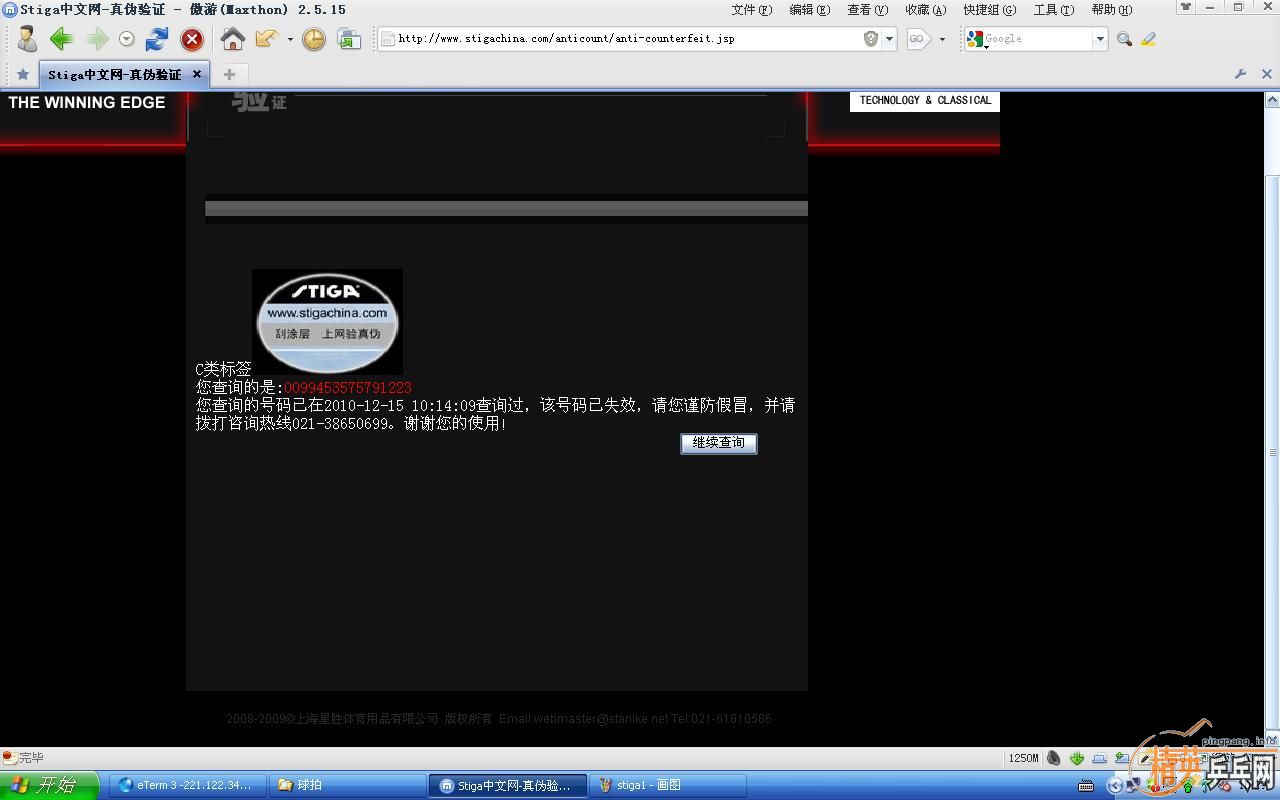Image resolution: width=1280 pixels, height=800 pixels.
Task: Go to the Home page icon
Action: pos(232,39)
